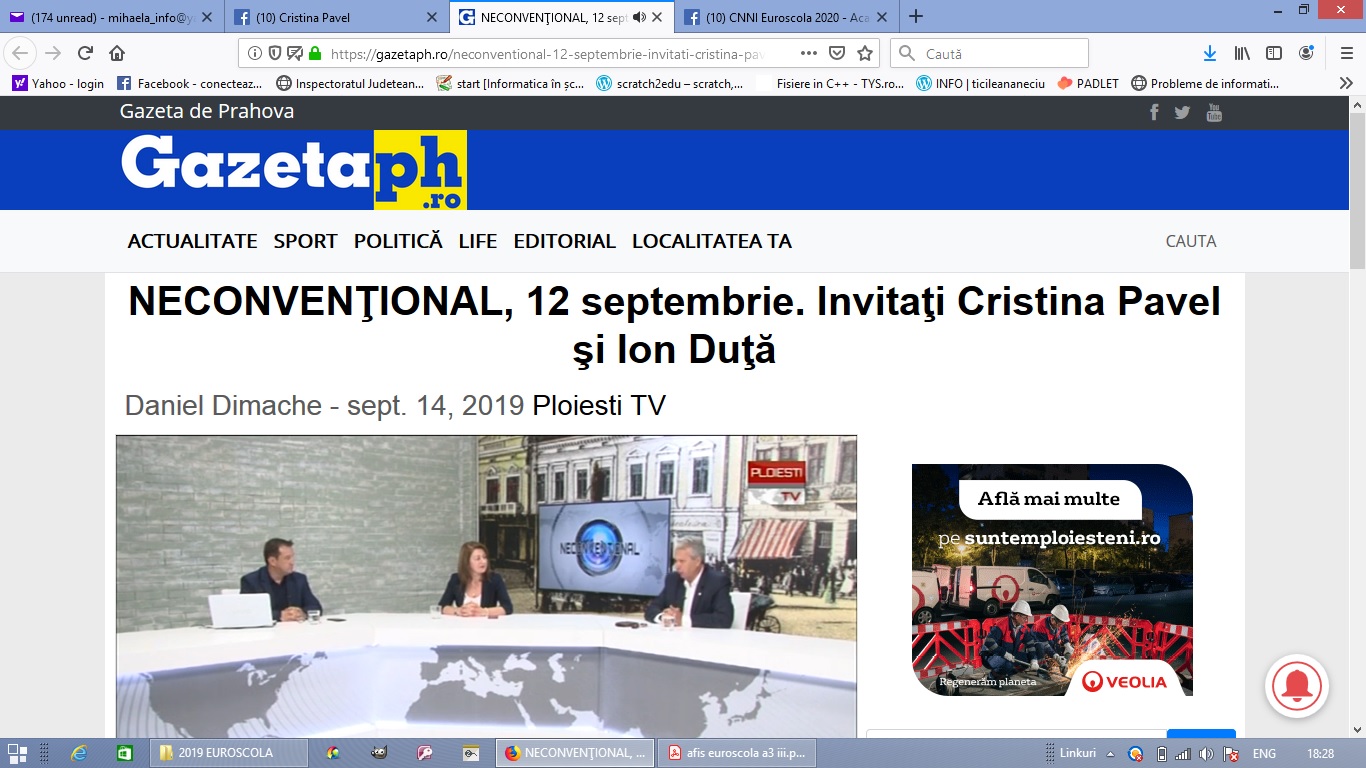Screen dimensions: 1366x768
Task: Click the CAUTA search link
Action: (x=1191, y=241)
